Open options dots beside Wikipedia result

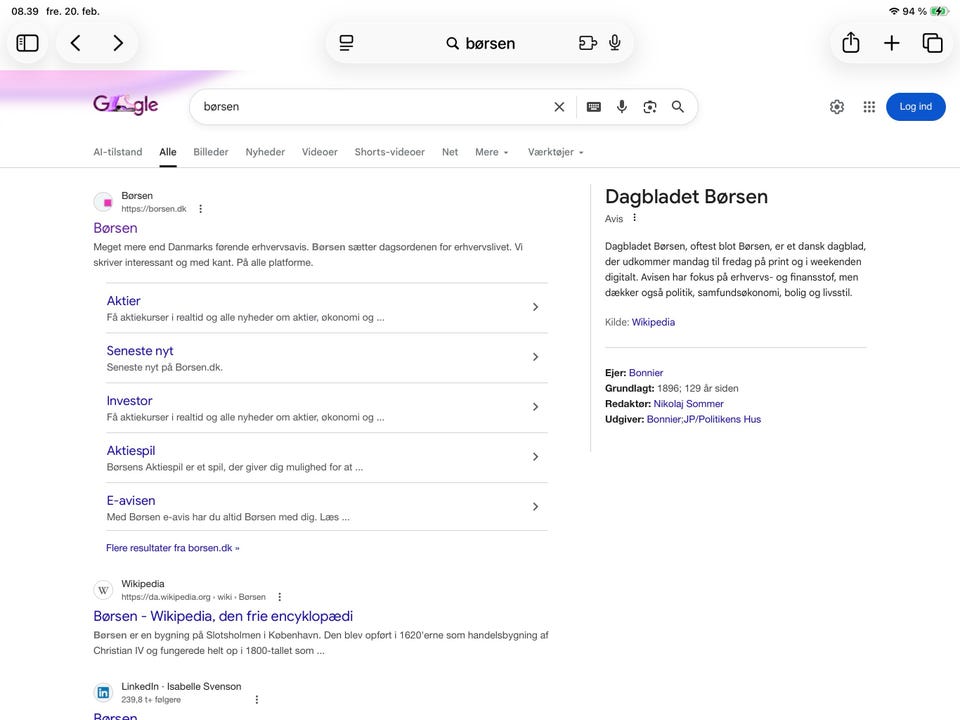point(280,597)
